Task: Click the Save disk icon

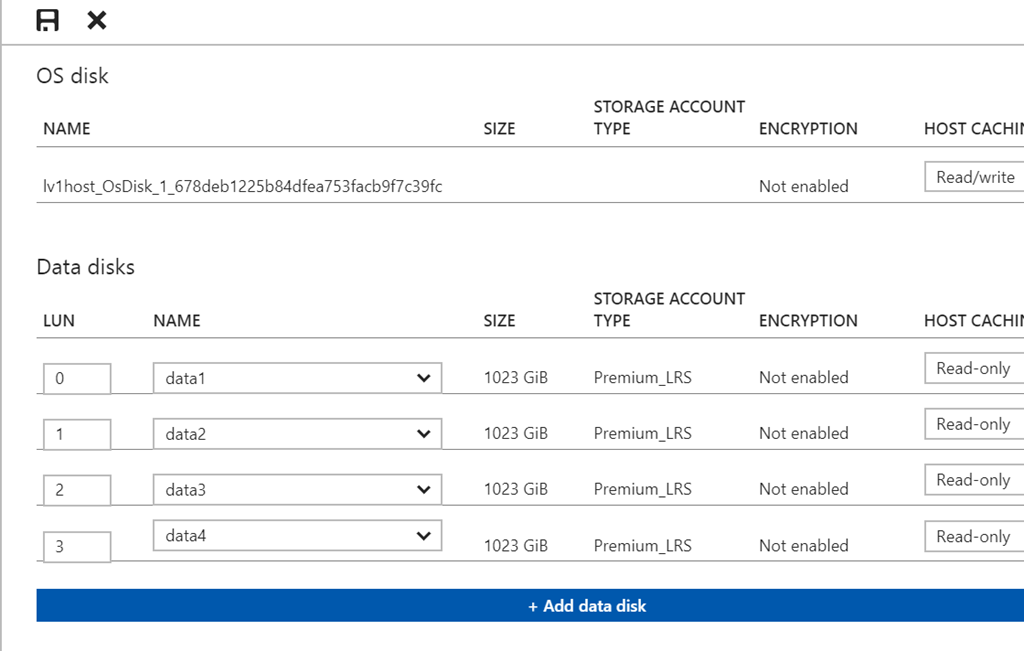Action: (47, 20)
